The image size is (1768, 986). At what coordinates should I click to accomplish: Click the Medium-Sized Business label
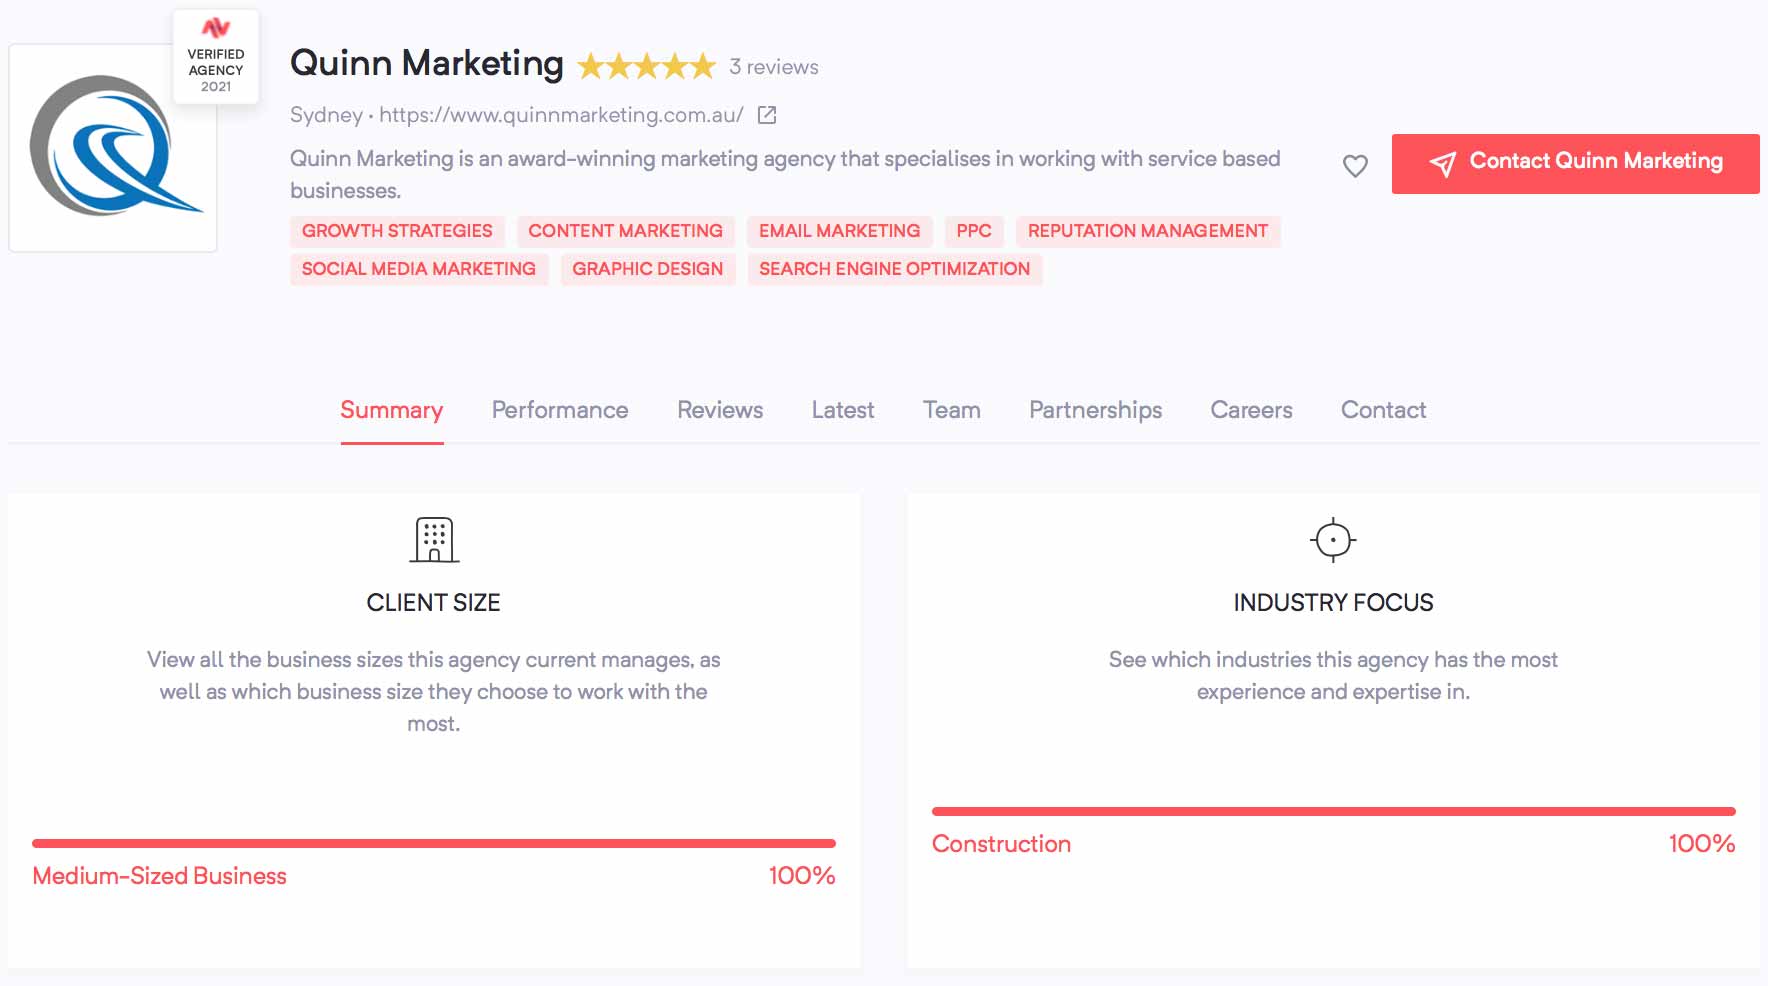pos(160,876)
